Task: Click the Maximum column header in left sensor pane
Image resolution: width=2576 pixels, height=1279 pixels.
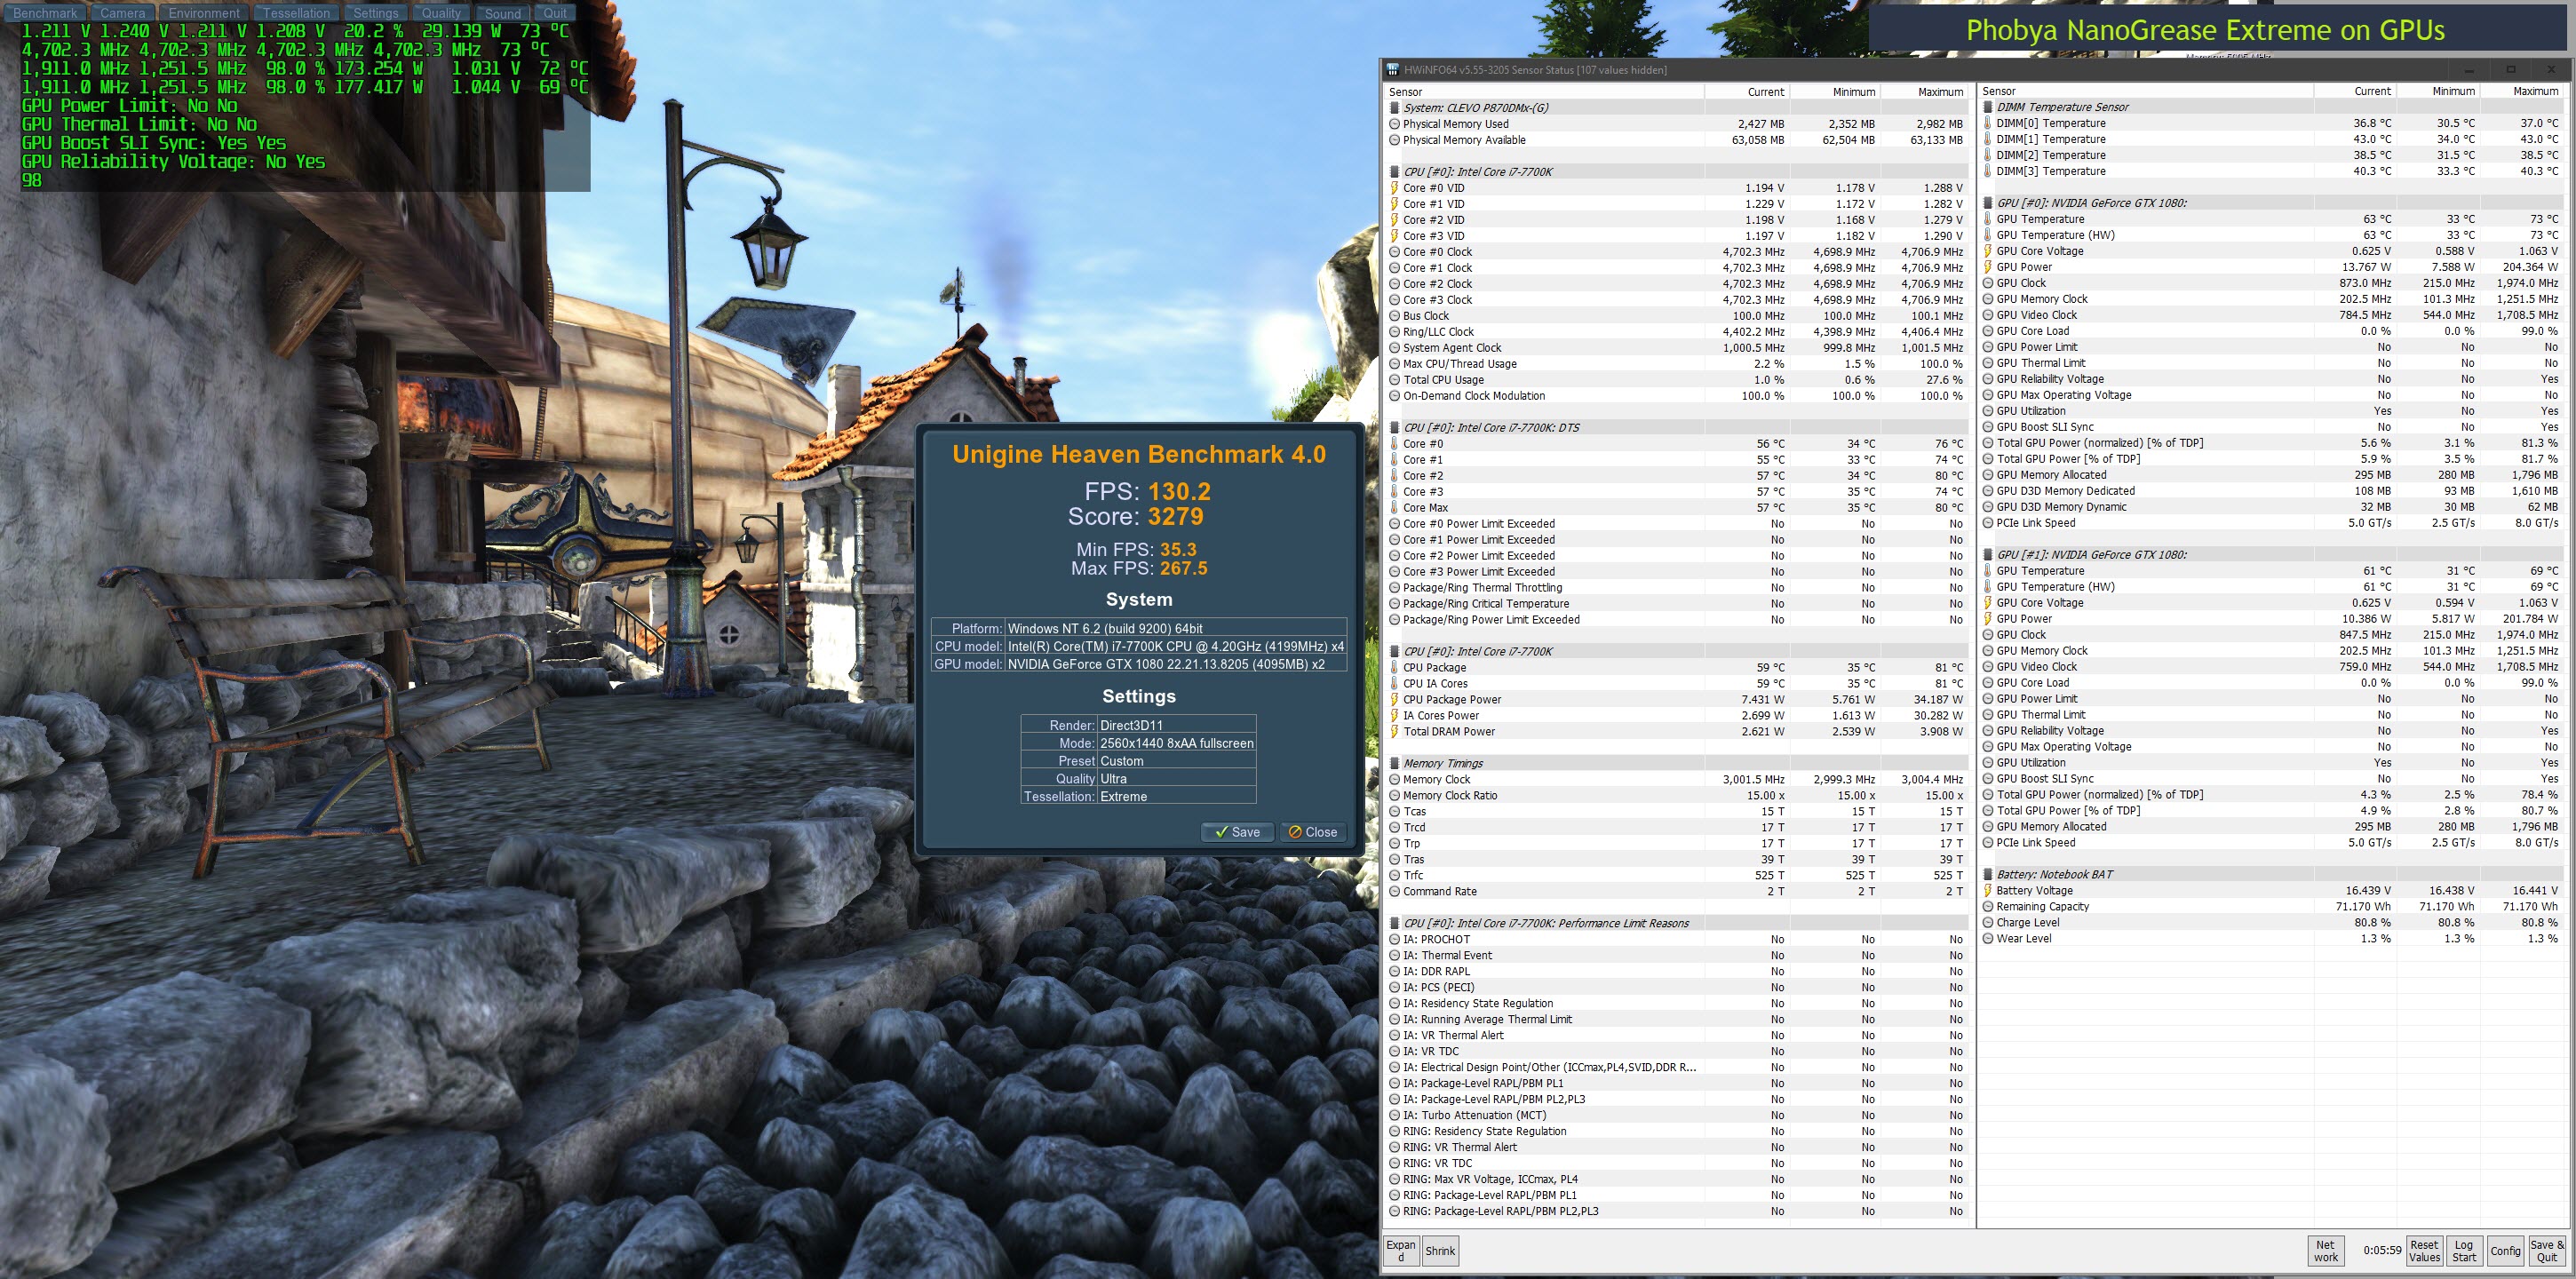Action: tap(1939, 92)
